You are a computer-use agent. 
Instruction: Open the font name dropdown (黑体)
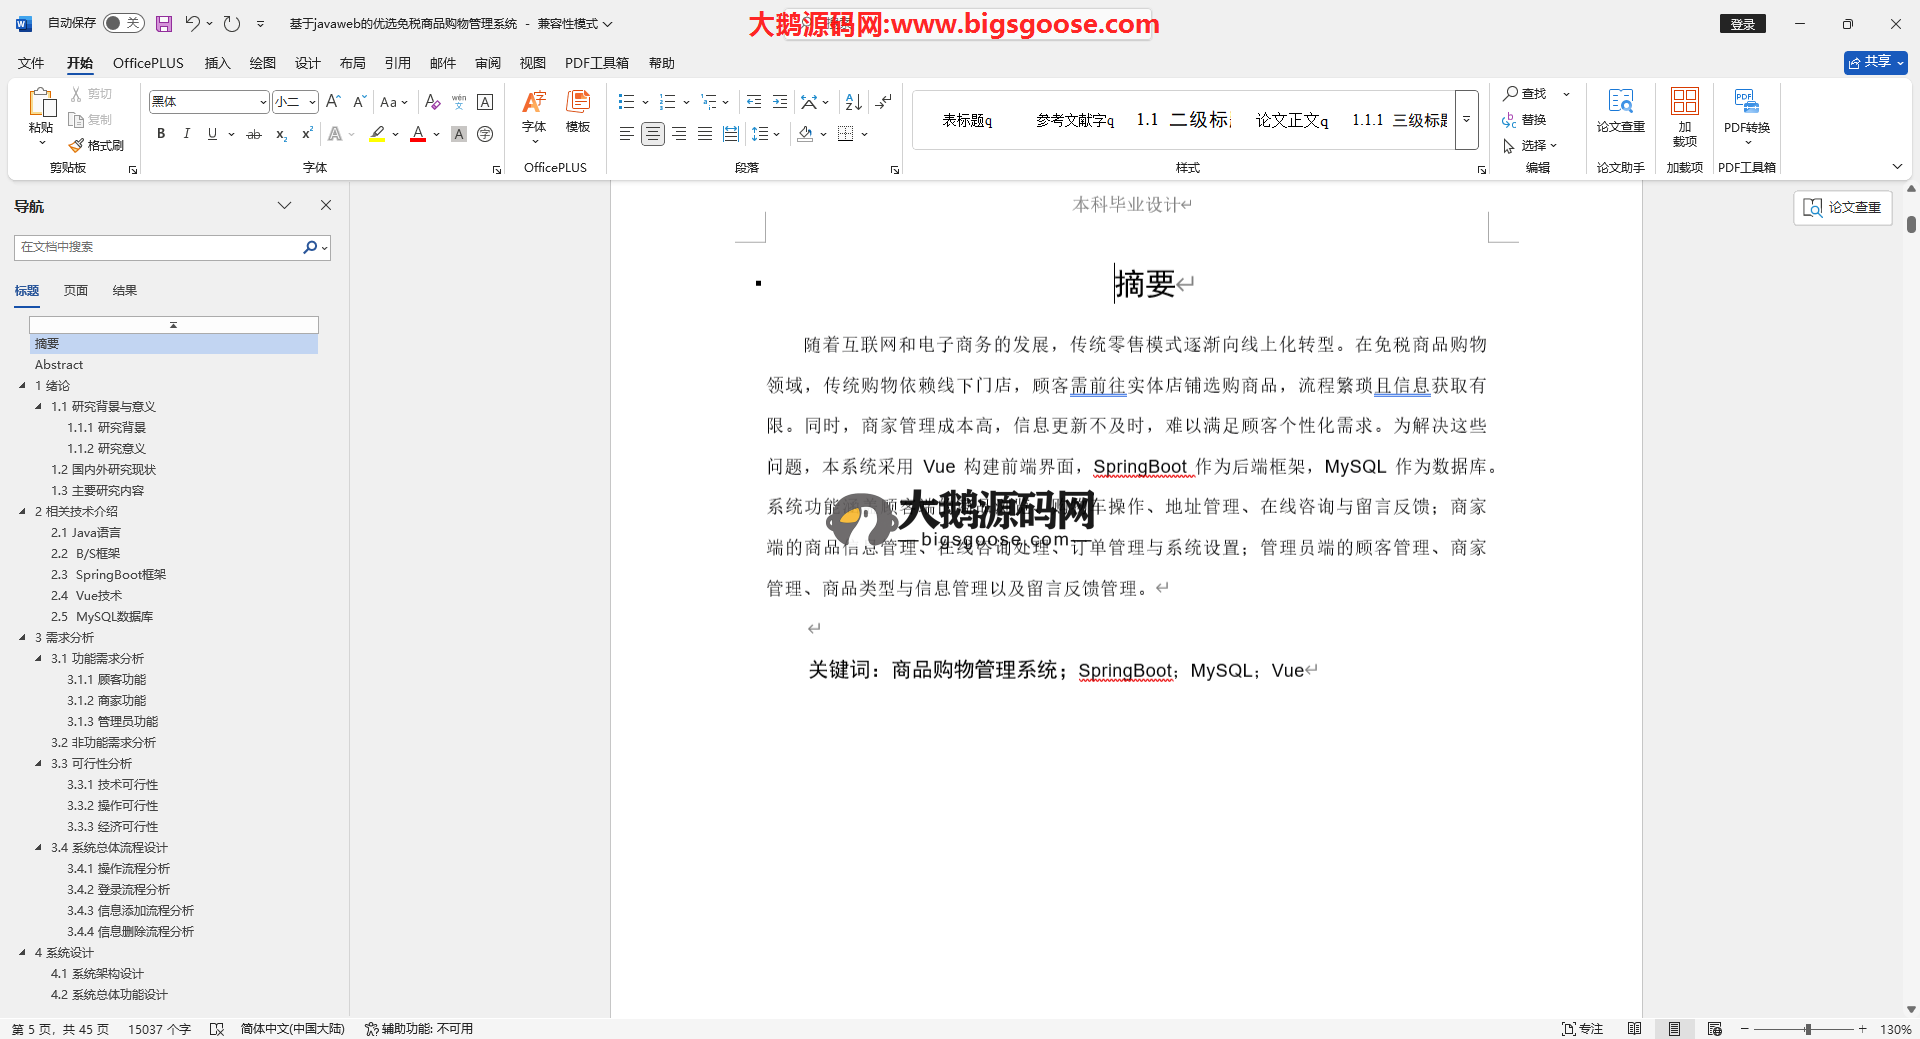(263, 102)
